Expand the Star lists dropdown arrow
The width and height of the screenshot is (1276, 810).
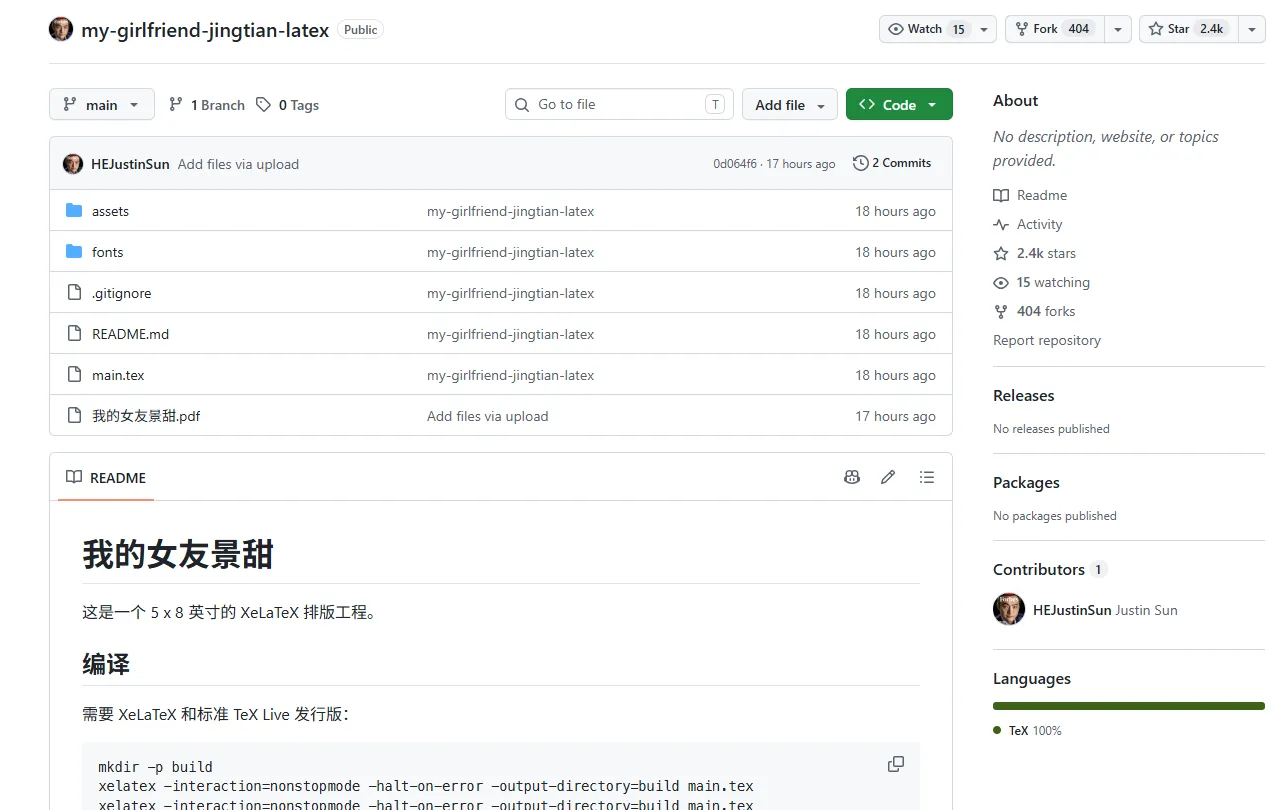[x=1253, y=29]
